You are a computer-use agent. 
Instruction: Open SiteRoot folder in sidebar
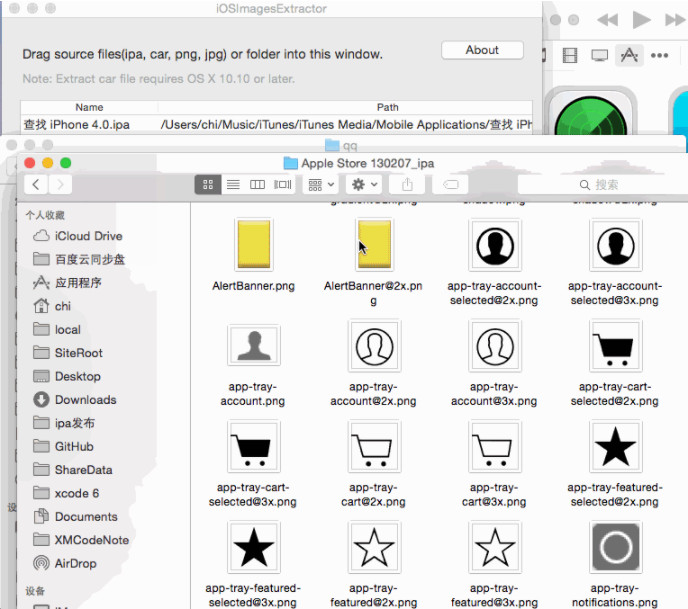(68, 353)
